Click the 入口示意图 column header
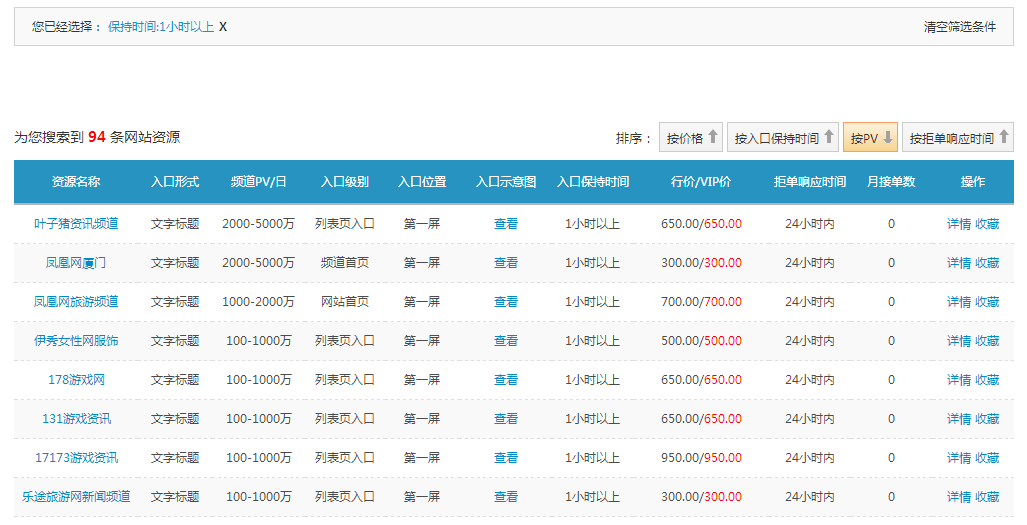Viewport: 1027px width, 525px height. tap(506, 181)
